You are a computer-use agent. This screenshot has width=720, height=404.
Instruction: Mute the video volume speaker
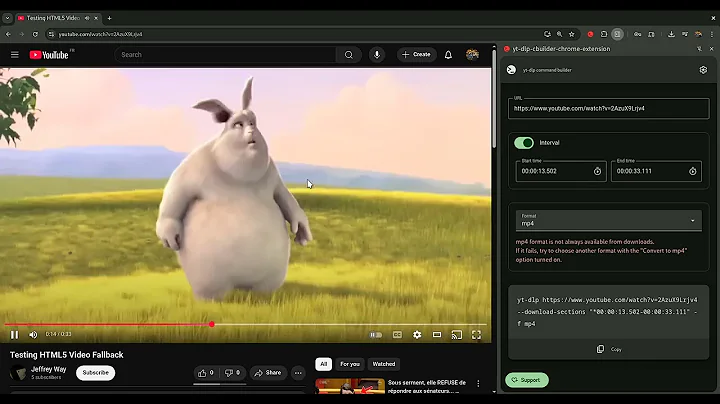pos(33,335)
